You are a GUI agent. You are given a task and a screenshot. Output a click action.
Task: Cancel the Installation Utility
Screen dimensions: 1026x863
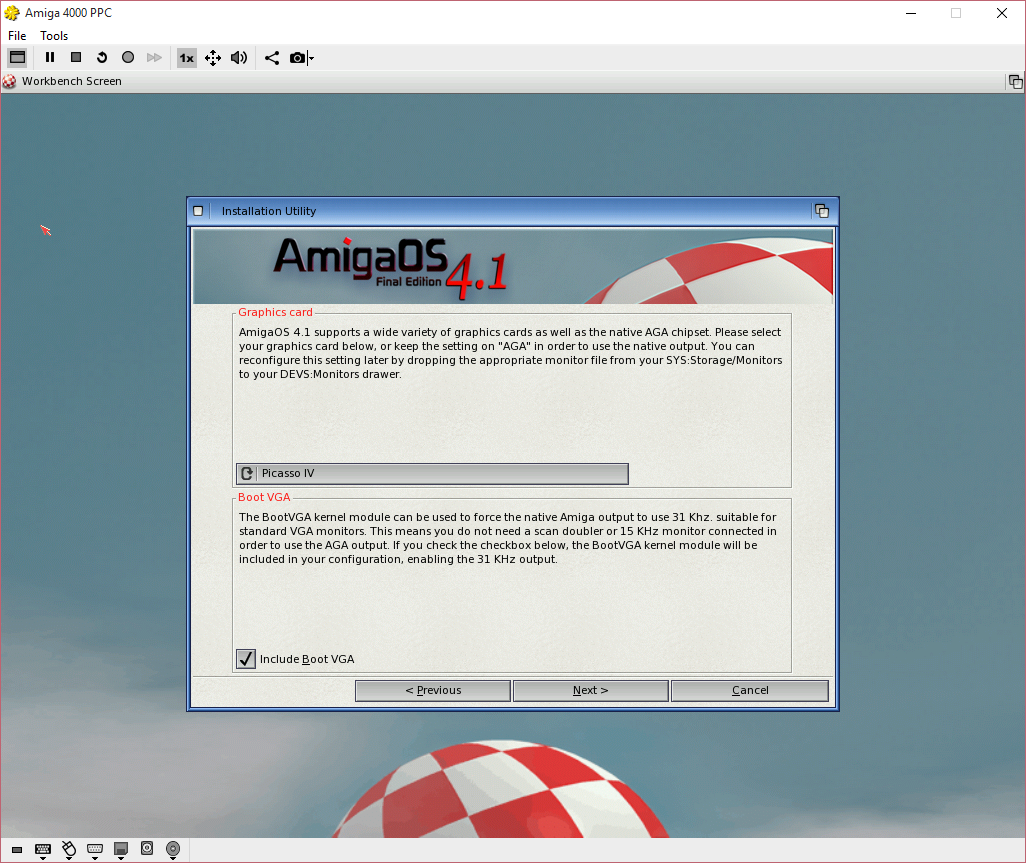coord(750,690)
